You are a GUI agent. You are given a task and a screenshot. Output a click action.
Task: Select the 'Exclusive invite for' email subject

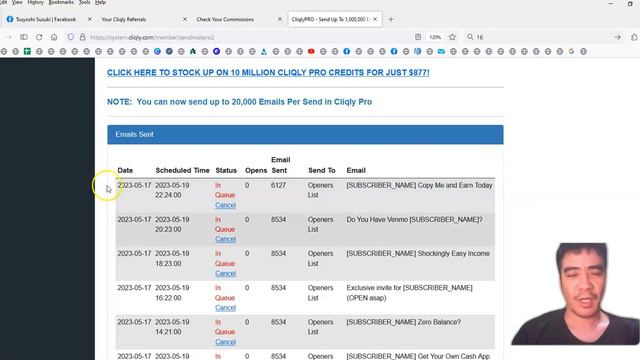(x=409, y=293)
